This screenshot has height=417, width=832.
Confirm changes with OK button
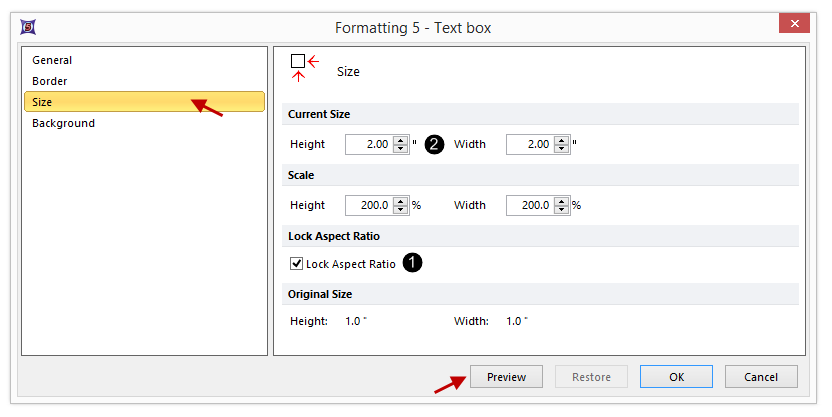click(x=676, y=377)
